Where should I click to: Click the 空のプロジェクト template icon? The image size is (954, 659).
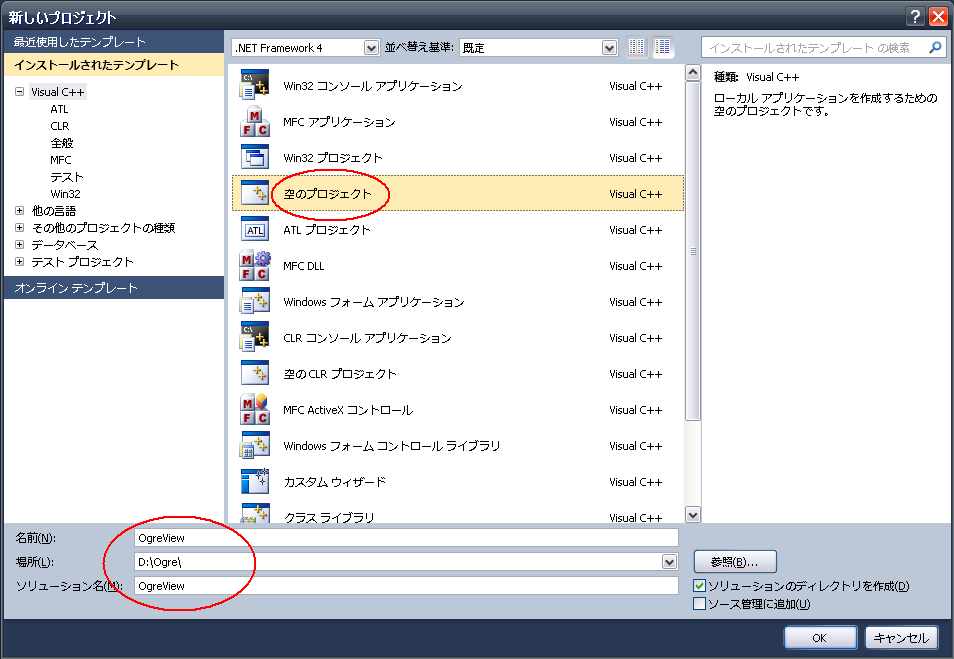[x=254, y=193]
